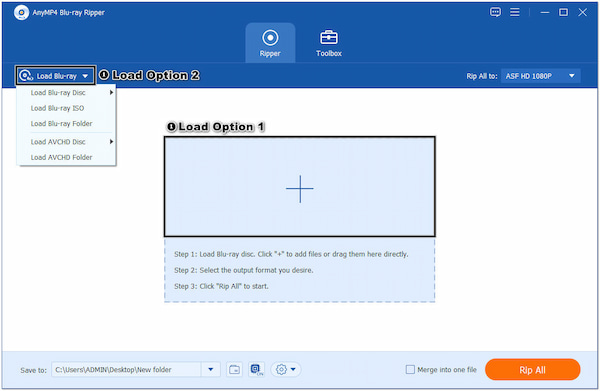Open the Rip All to format dropdown
This screenshot has height=391, width=600.
[x=541, y=76]
